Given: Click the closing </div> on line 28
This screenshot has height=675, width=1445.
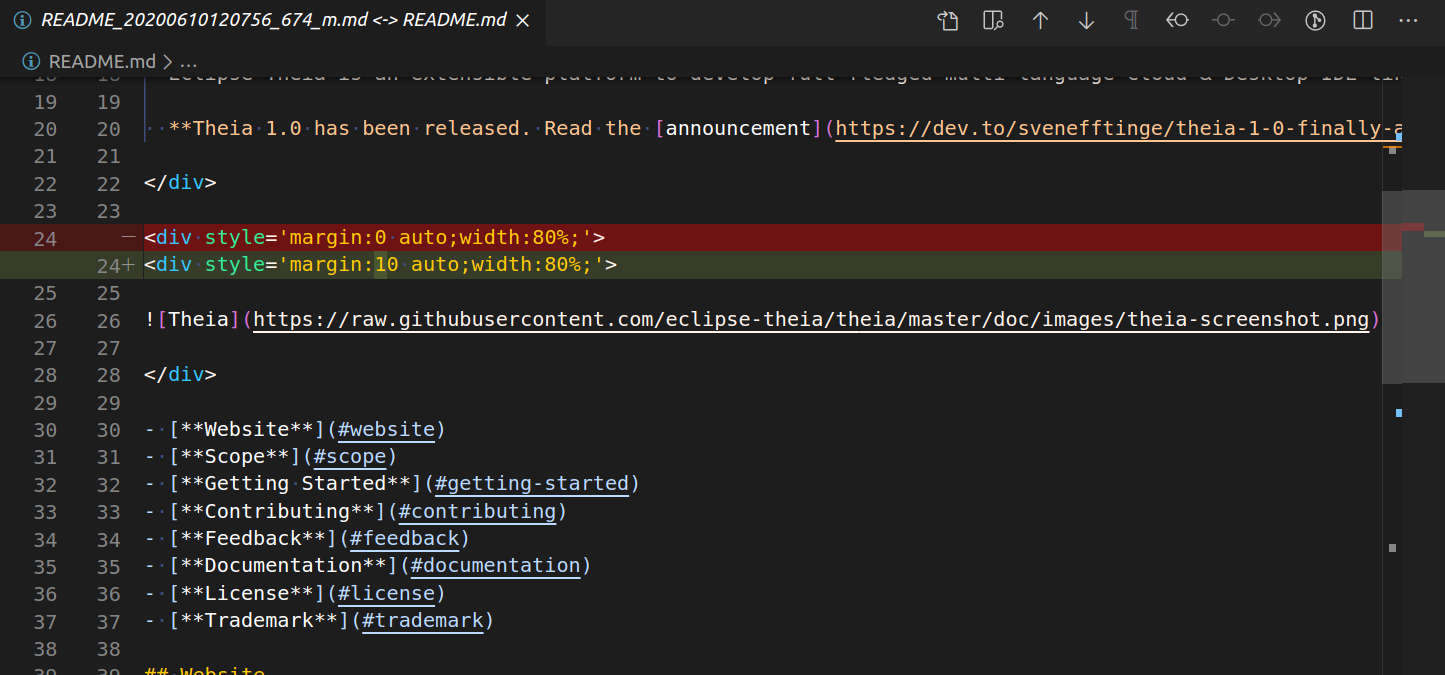Looking at the screenshot, I should (180, 375).
